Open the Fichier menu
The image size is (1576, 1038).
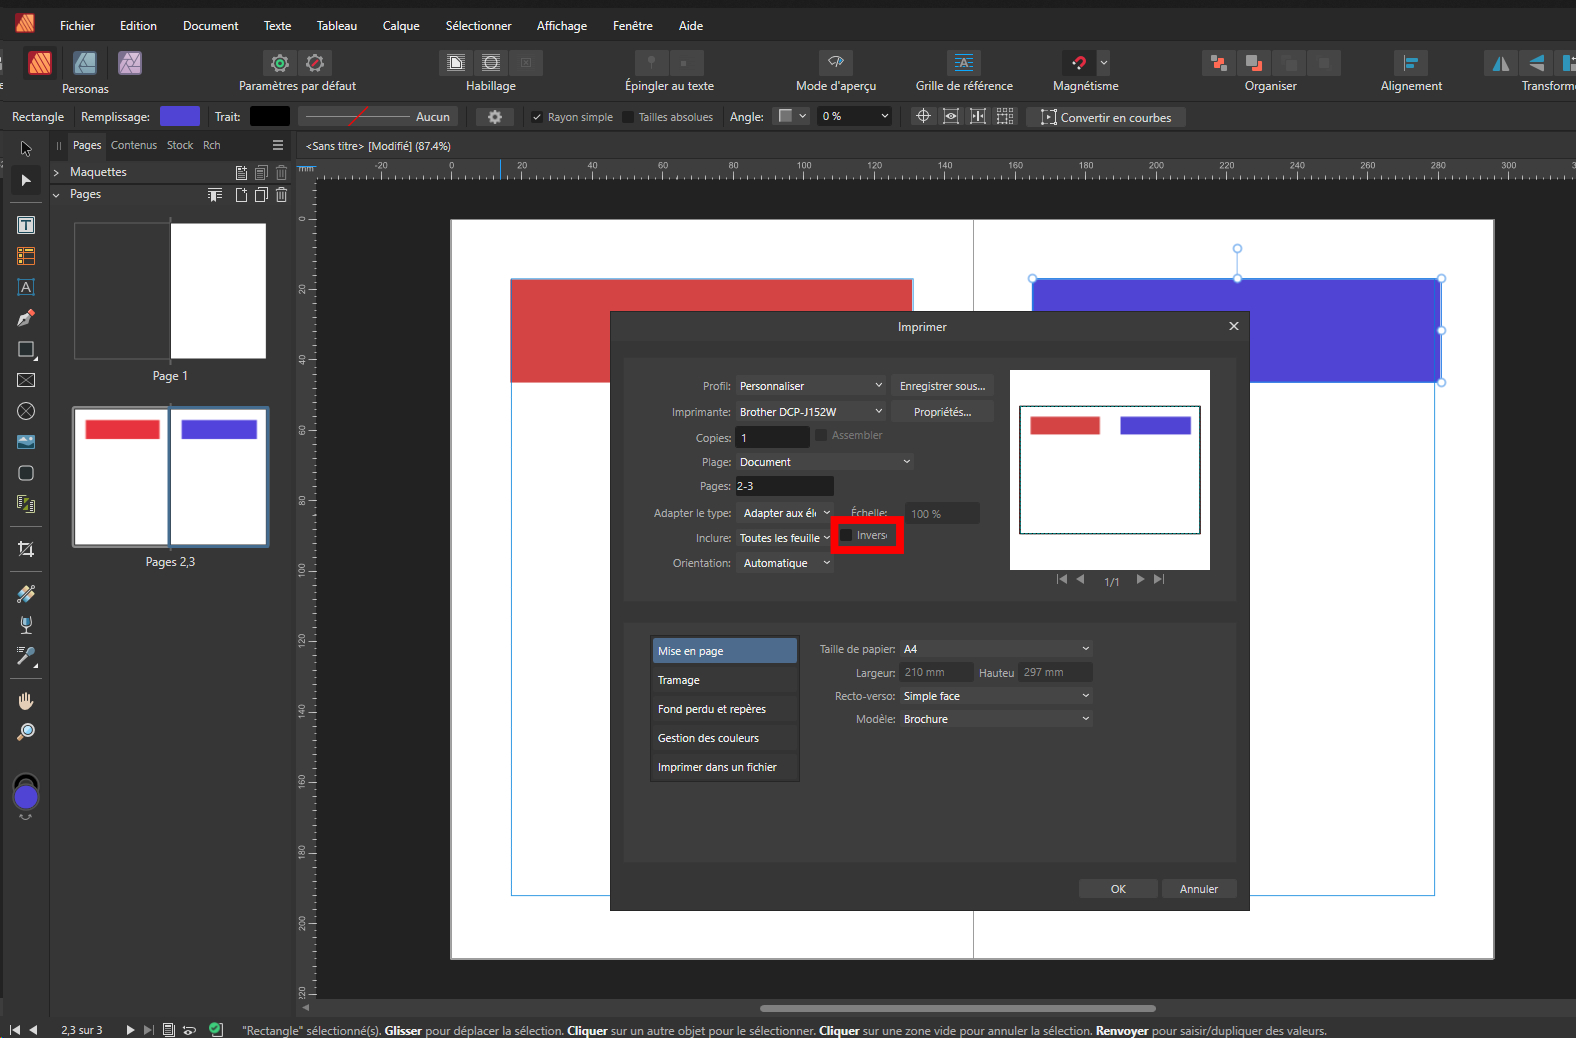coord(77,26)
